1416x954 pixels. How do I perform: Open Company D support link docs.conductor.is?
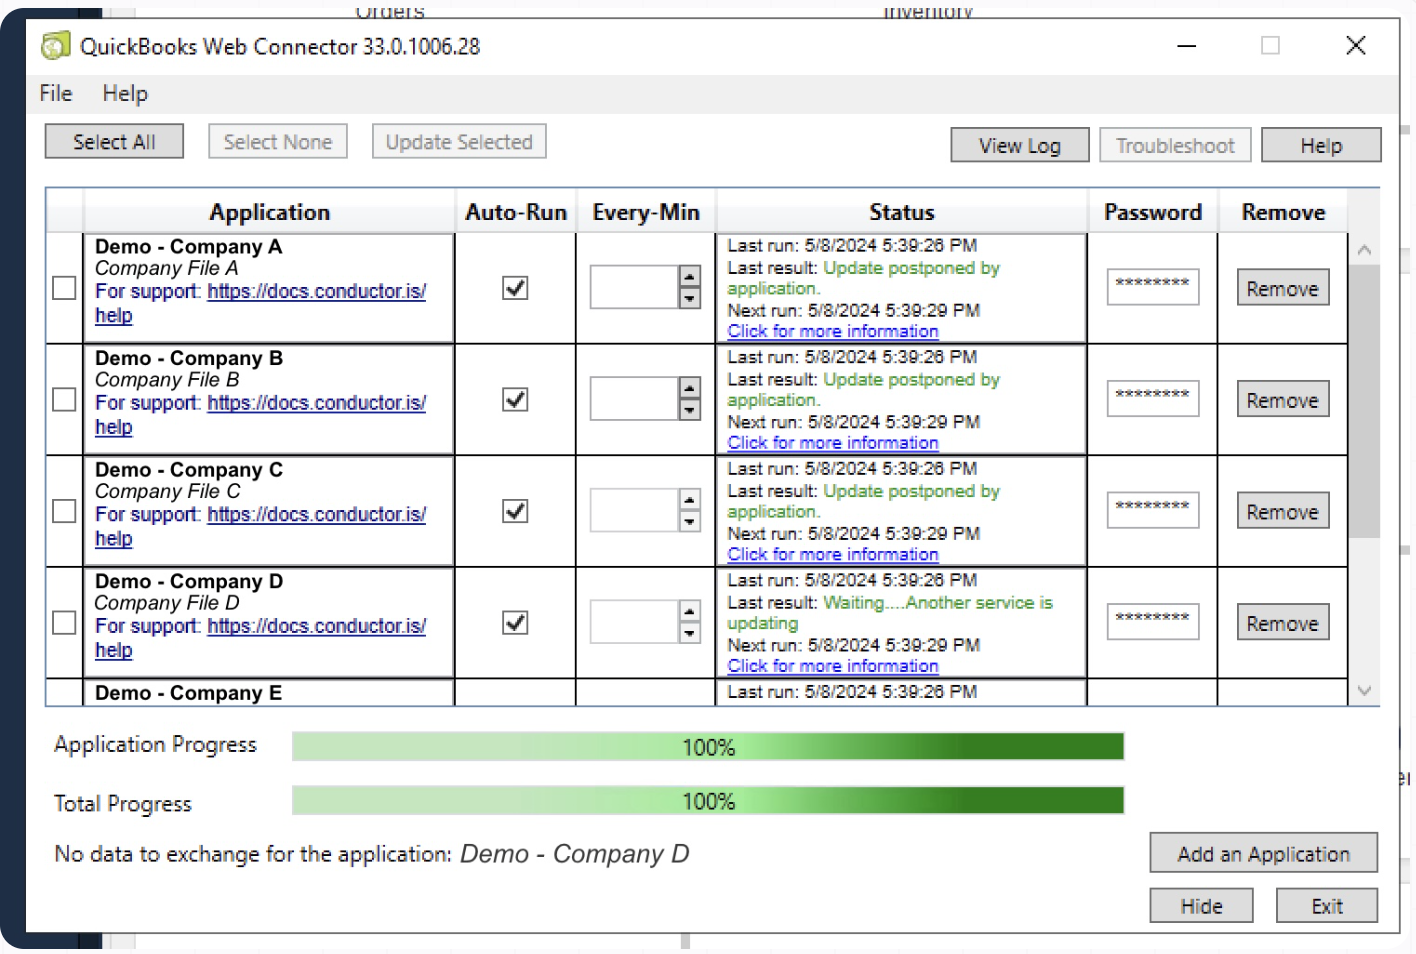pos(317,626)
